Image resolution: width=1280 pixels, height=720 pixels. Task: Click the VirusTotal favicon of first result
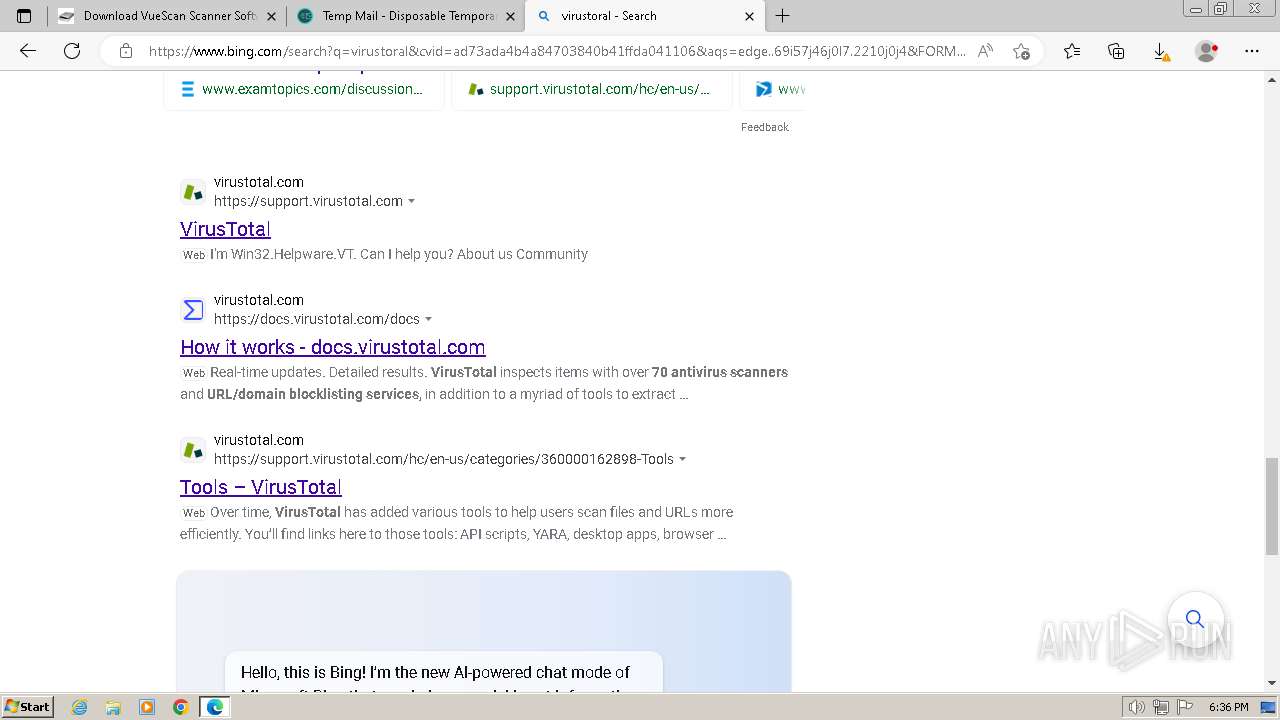193,191
